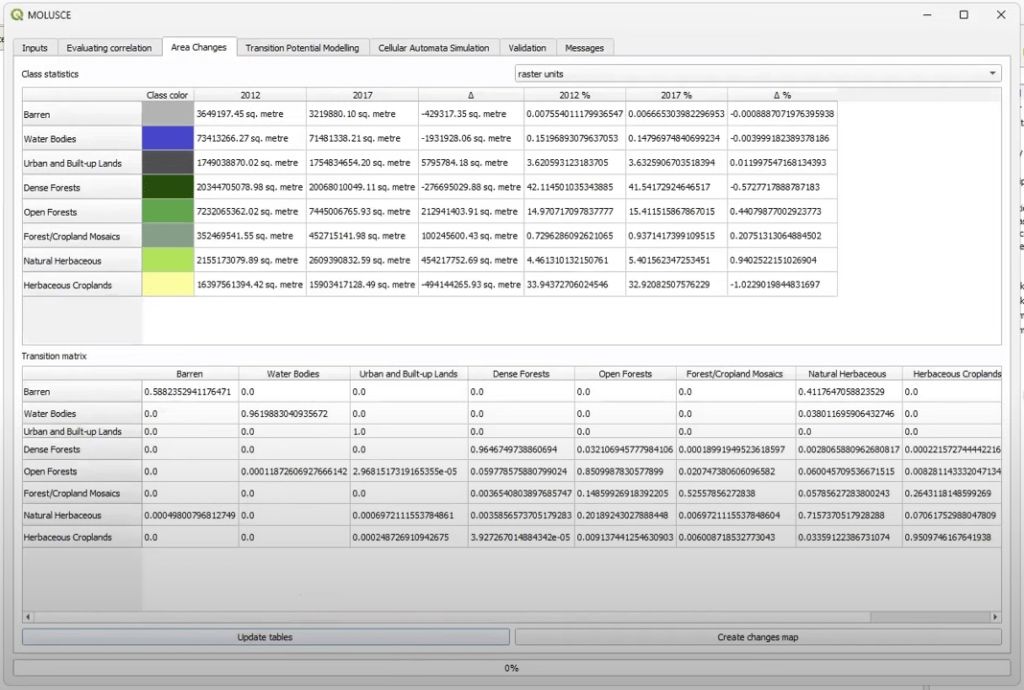This screenshot has width=1024, height=690.
Task: Click transition cell 0.8509987830577899
Action: [625, 471]
